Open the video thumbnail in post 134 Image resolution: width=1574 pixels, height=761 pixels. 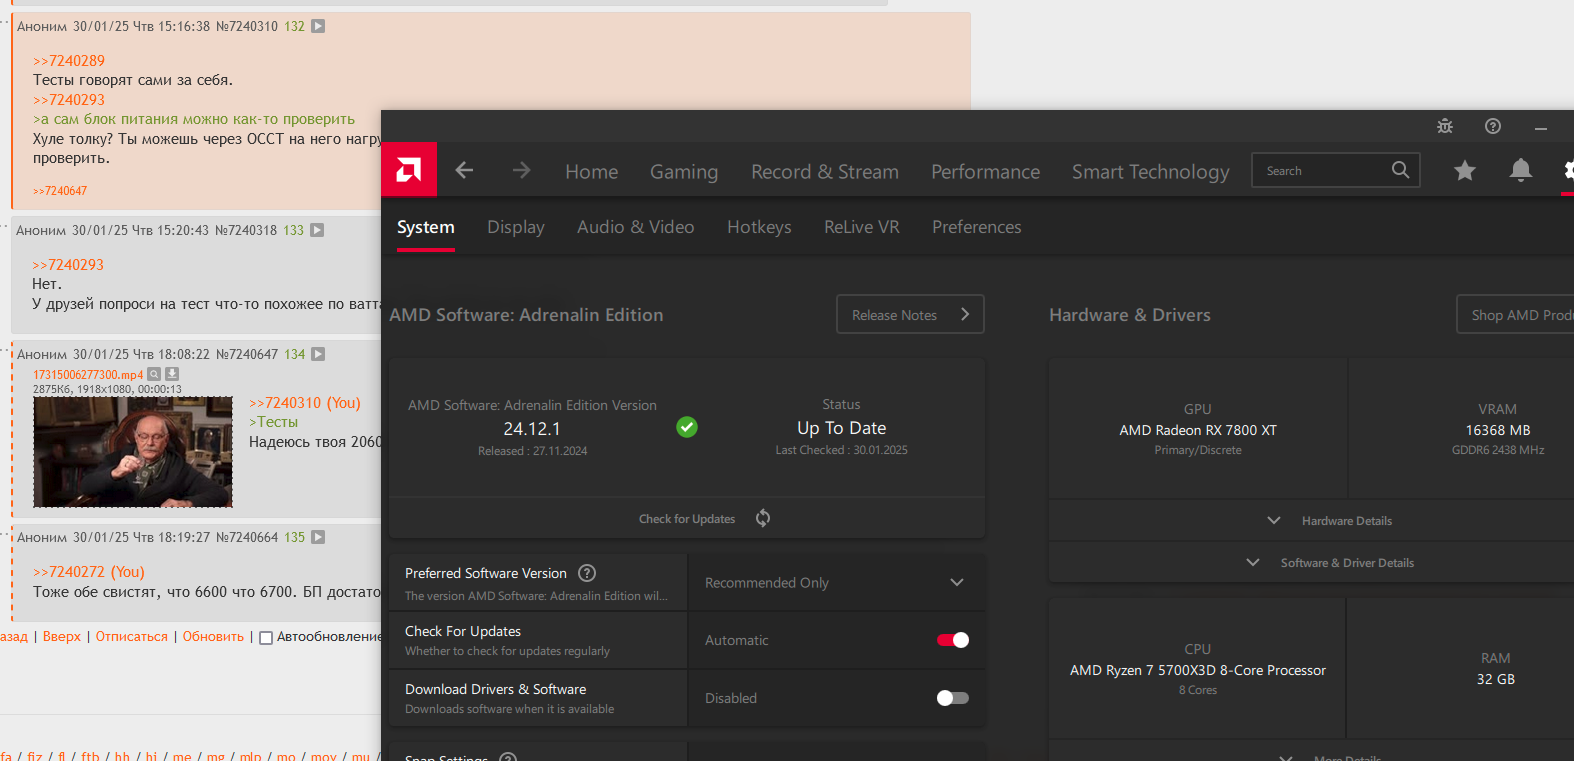point(133,452)
